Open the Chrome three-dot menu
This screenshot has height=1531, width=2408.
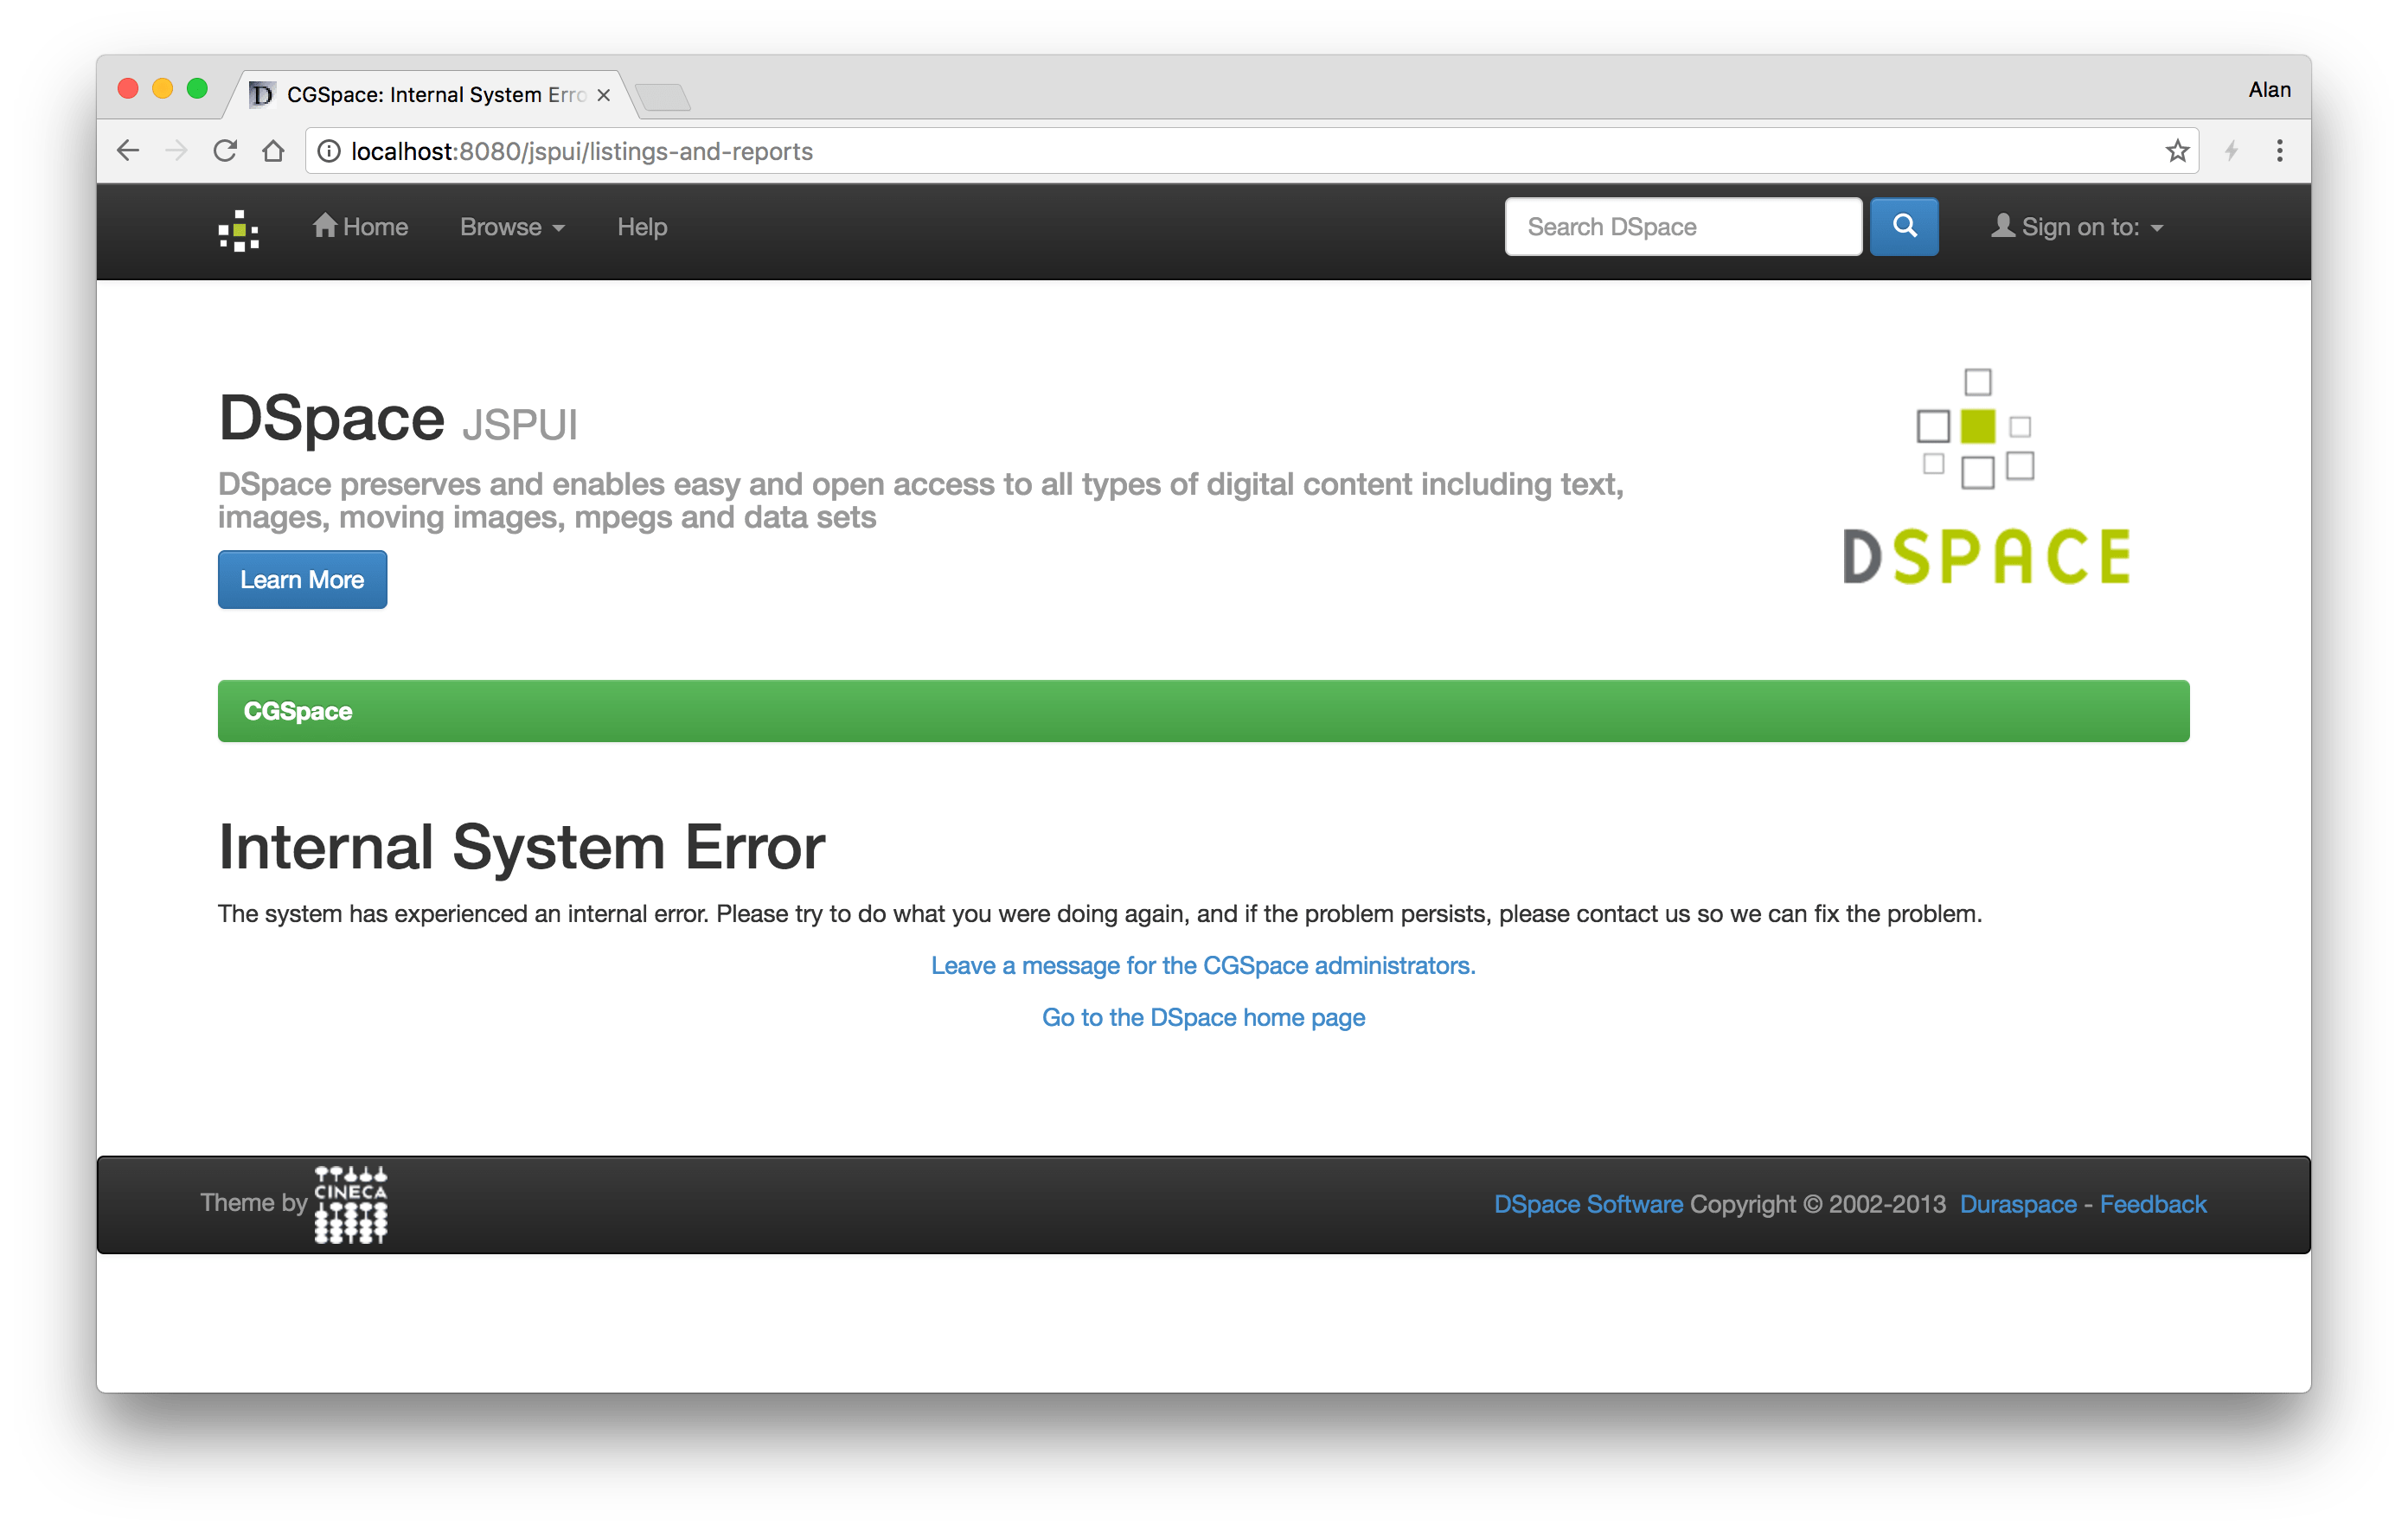pos(2280,151)
